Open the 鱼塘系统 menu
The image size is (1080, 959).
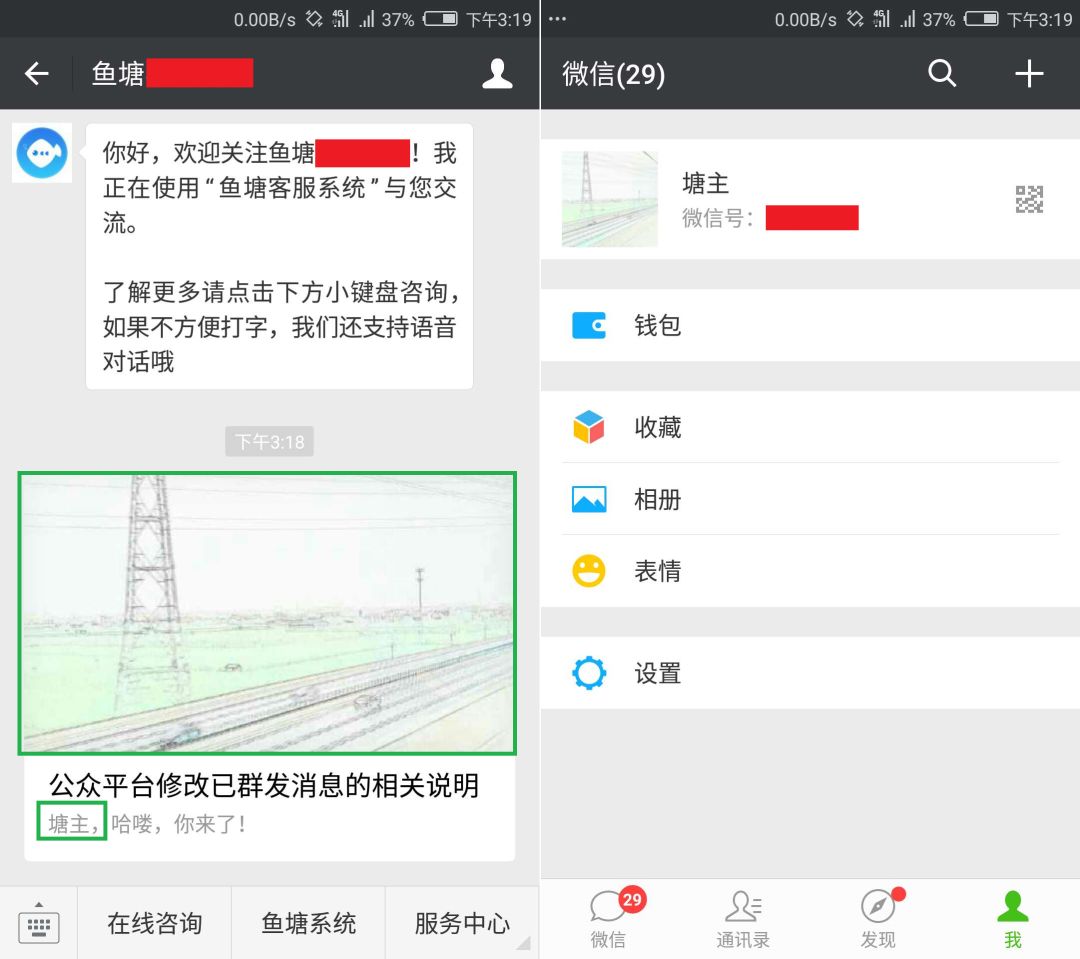[x=309, y=923]
